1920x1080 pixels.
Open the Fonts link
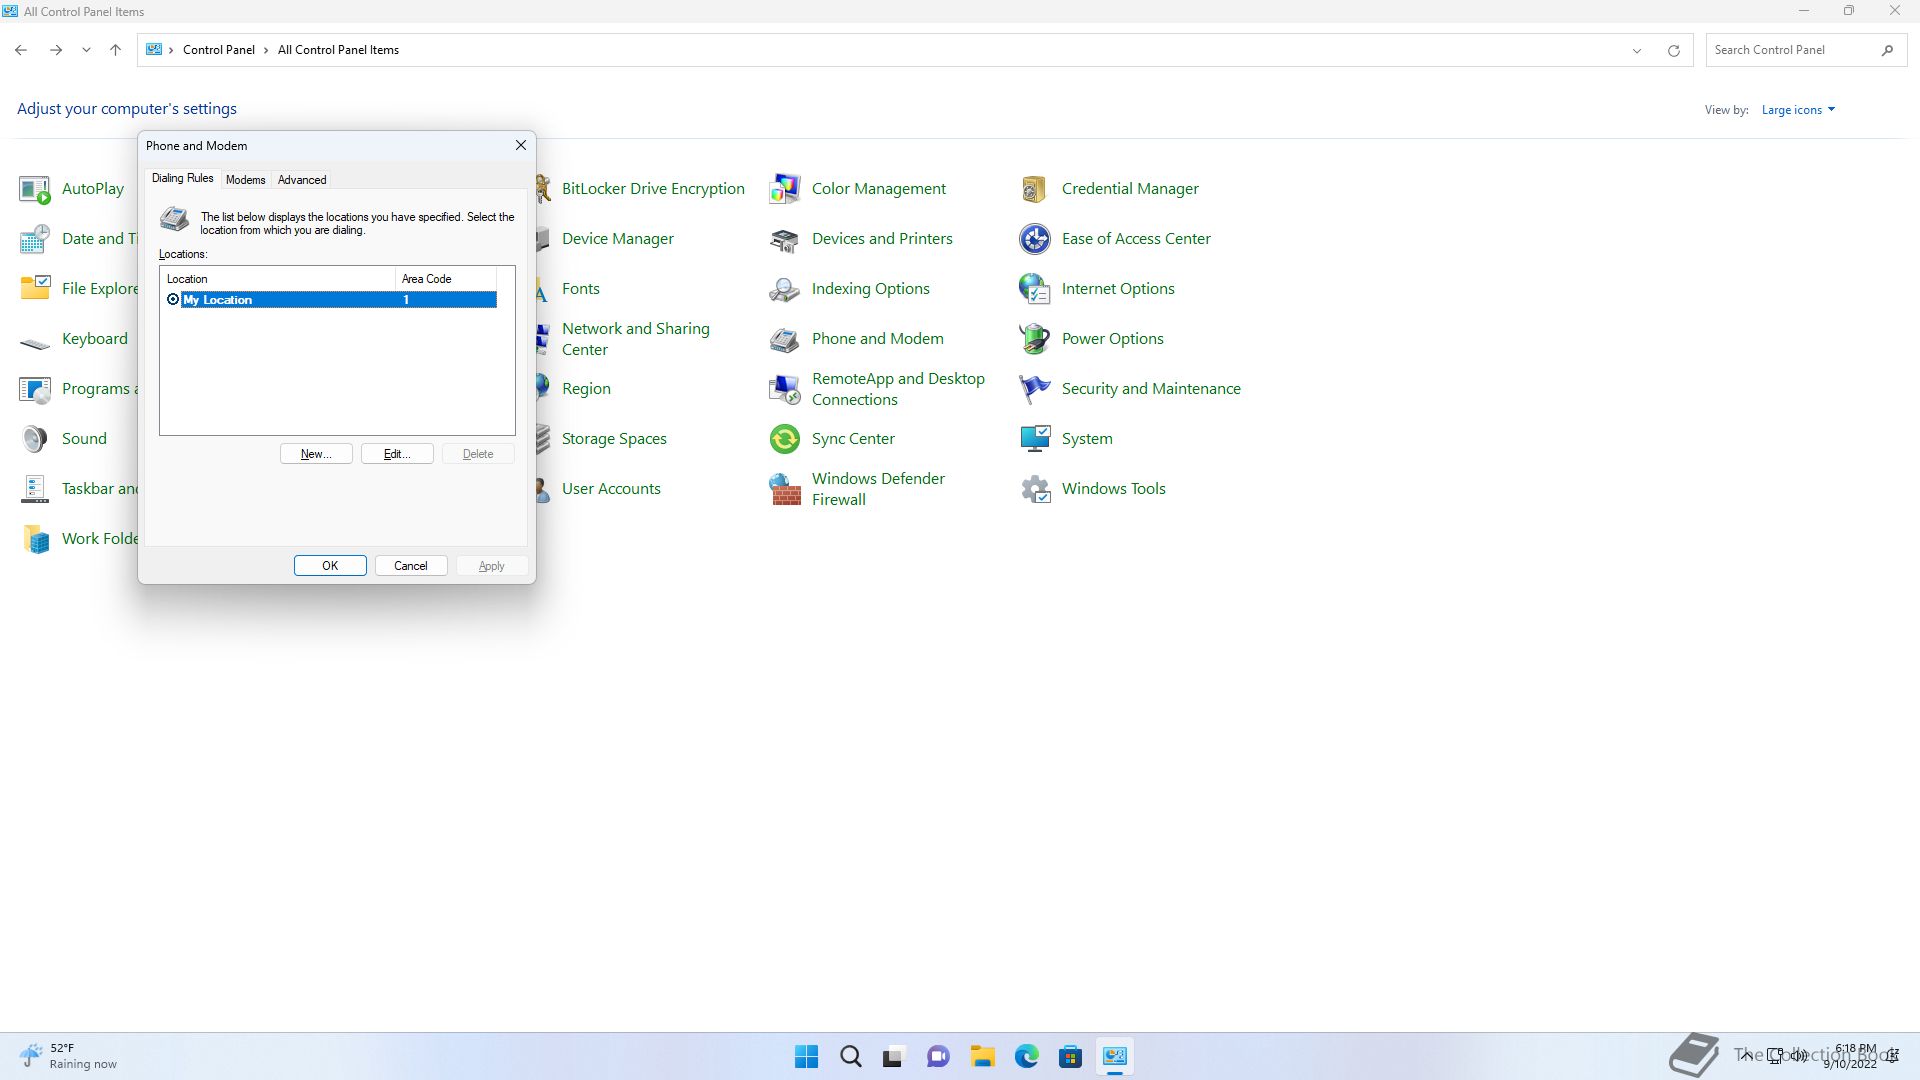point(581,289)
